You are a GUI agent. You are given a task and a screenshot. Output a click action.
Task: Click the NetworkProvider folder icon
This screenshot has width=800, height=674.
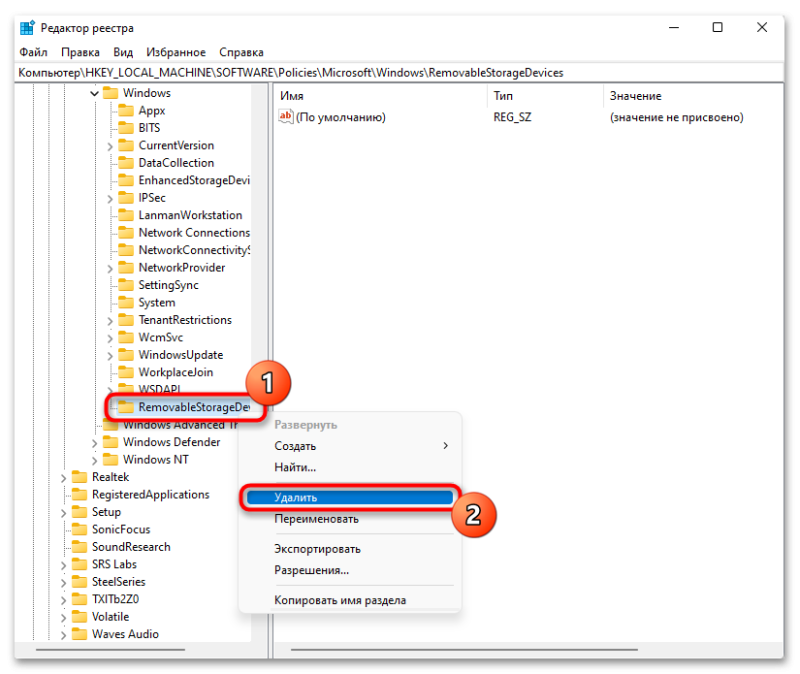tap(126, 267)
